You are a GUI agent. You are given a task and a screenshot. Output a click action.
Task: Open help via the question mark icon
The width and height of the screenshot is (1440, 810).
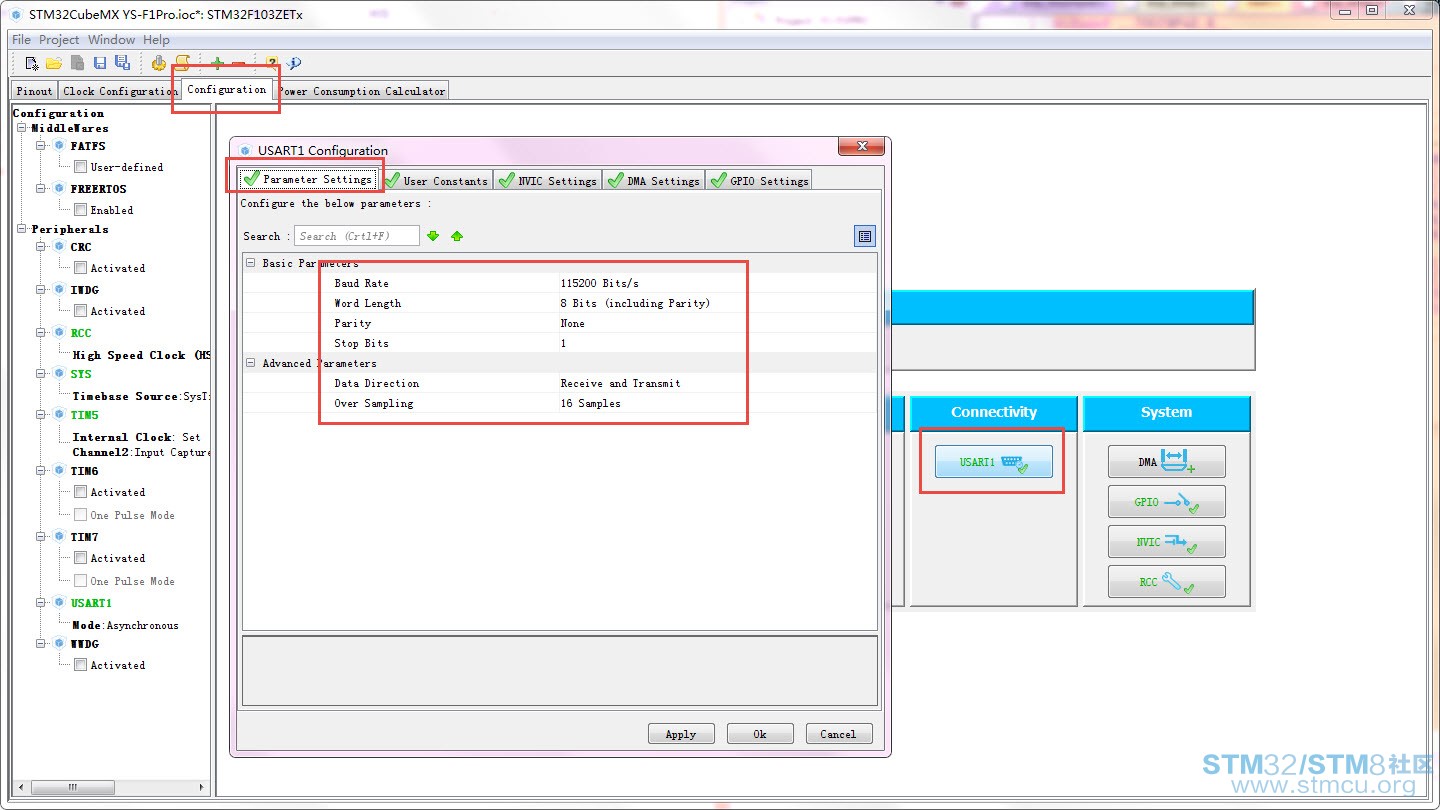pyautogui.click(x=271, y=63)
